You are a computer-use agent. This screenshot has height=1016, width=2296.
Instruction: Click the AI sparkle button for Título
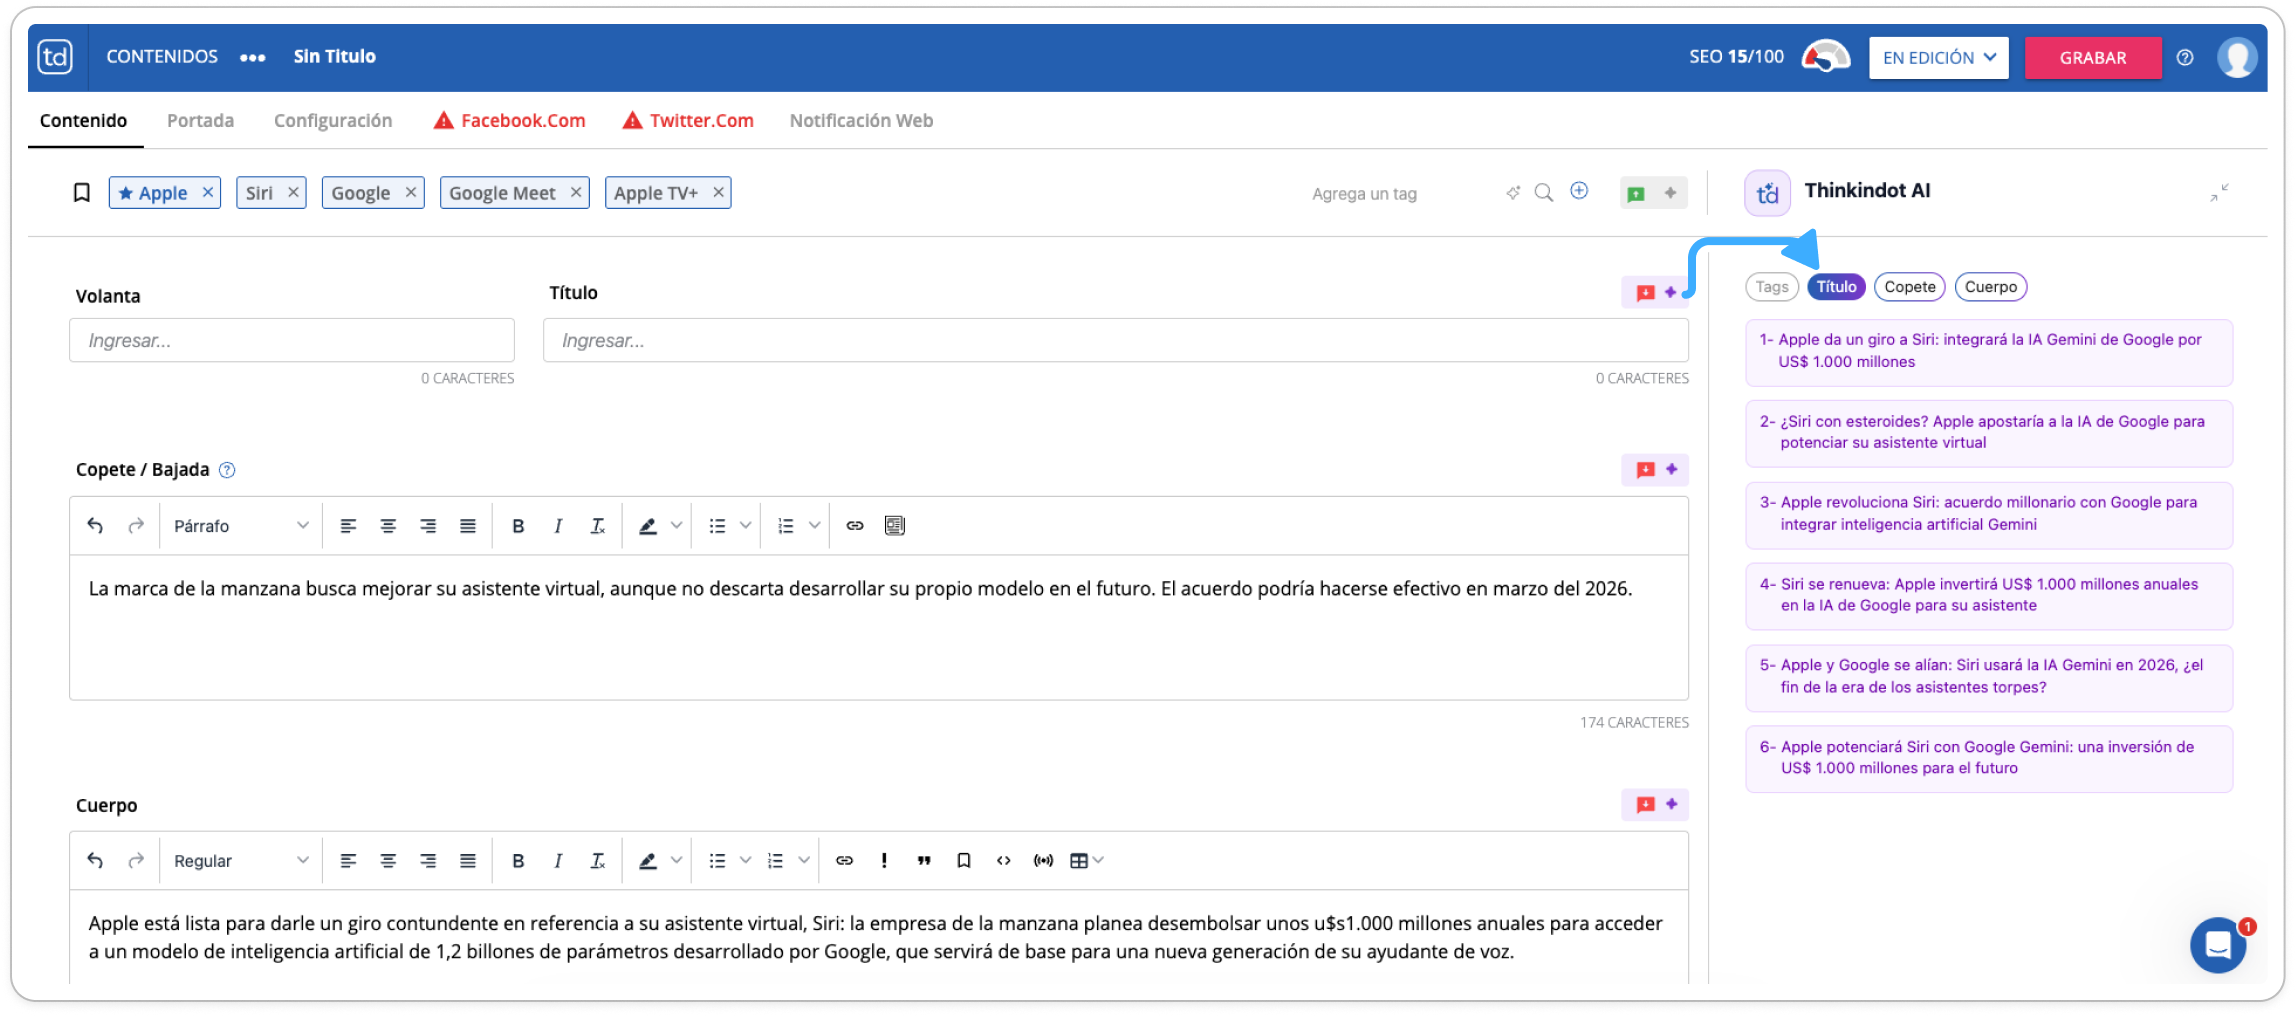[1670, 293]
